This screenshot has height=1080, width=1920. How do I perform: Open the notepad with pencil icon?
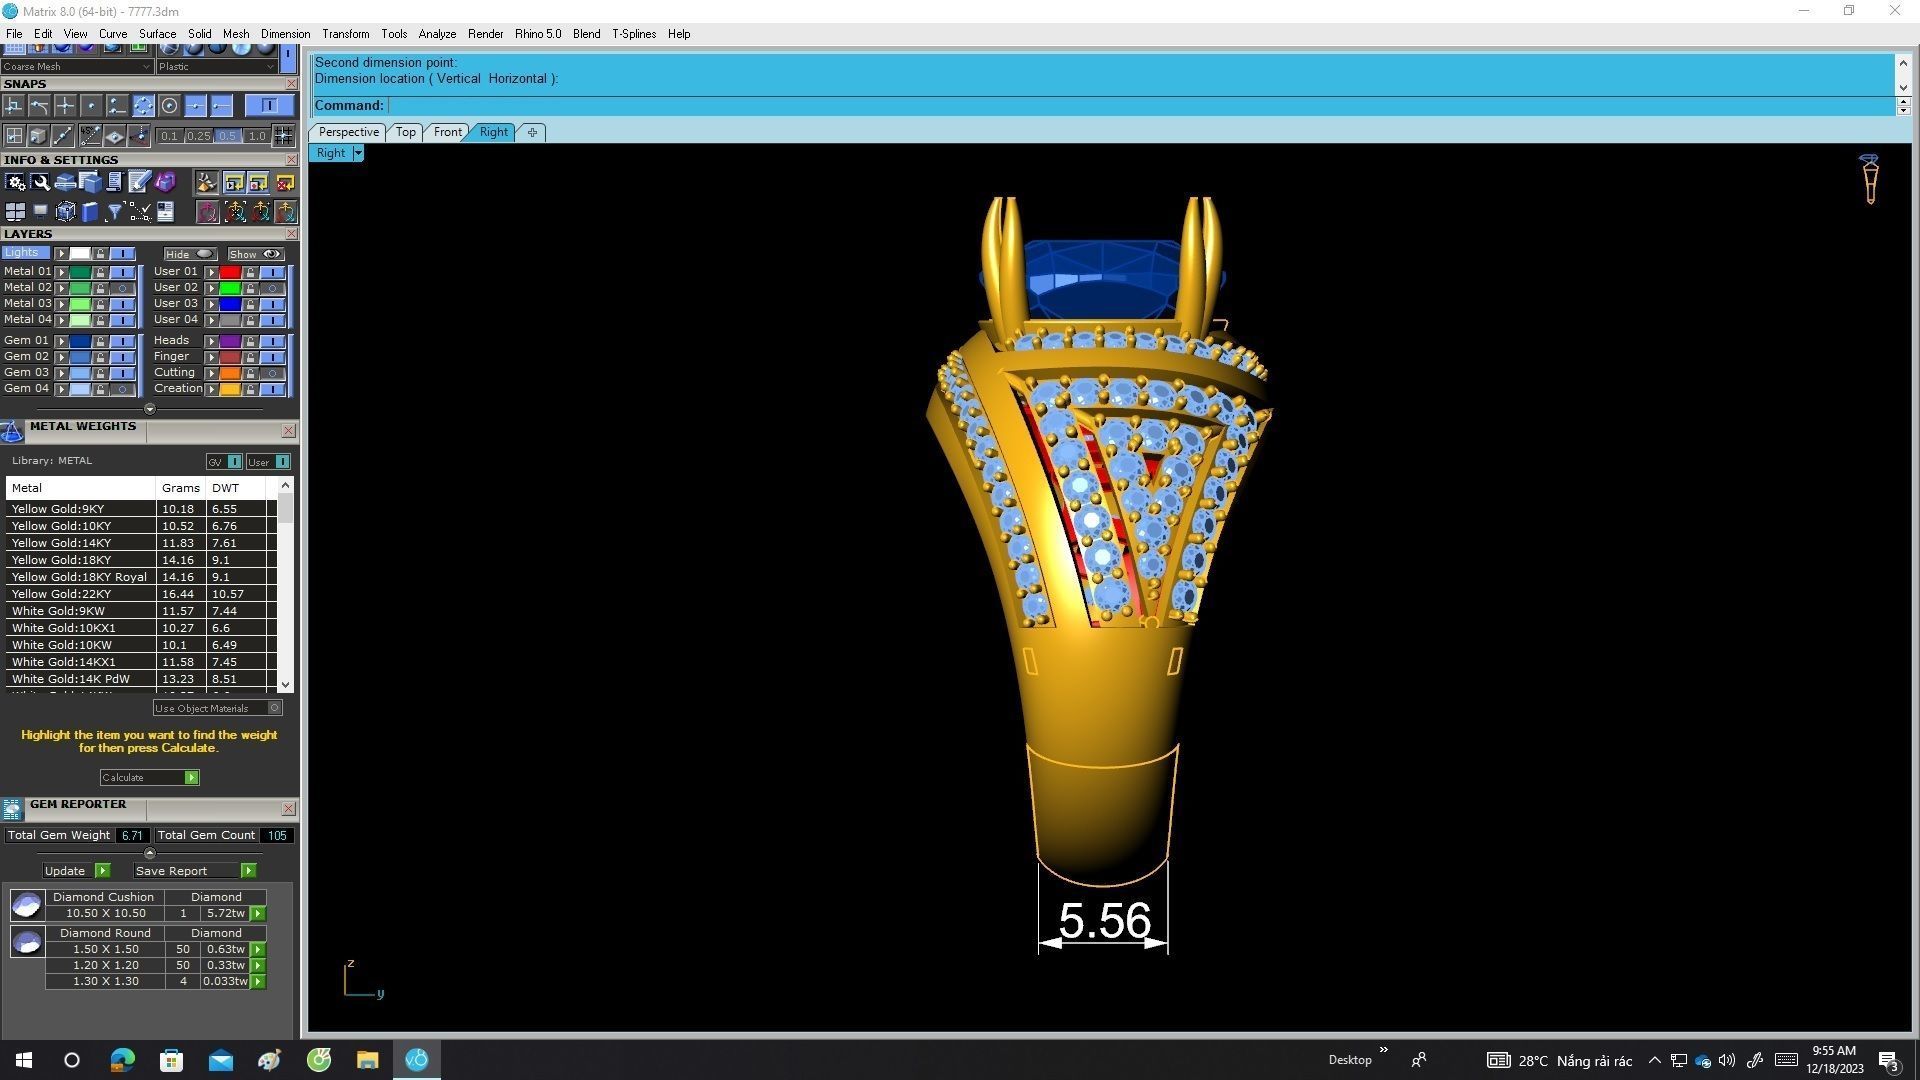coord(139,182)
